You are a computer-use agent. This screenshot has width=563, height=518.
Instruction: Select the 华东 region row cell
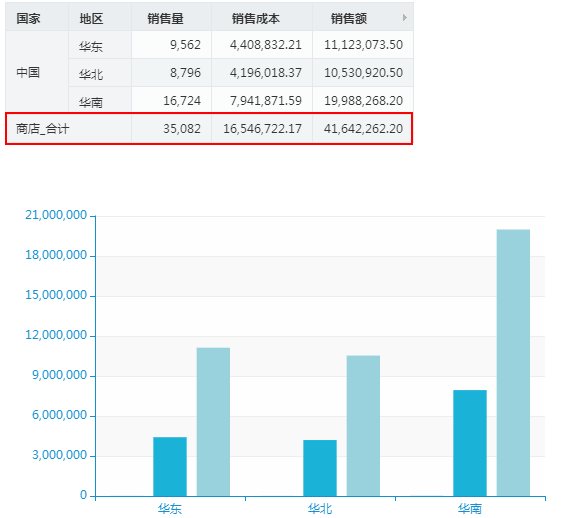pos(100,45)
